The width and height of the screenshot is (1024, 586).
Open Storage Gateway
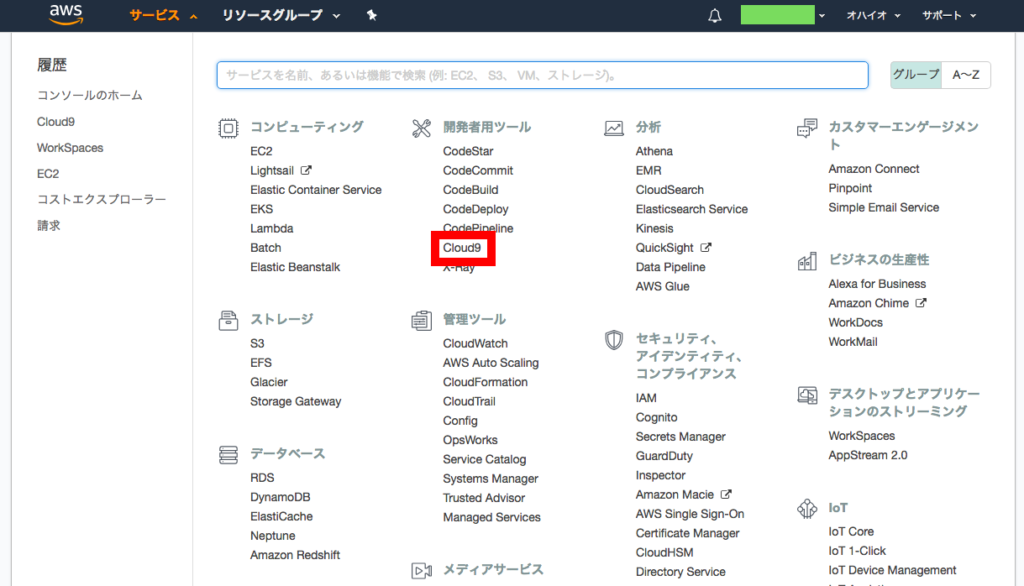(295, 402)
